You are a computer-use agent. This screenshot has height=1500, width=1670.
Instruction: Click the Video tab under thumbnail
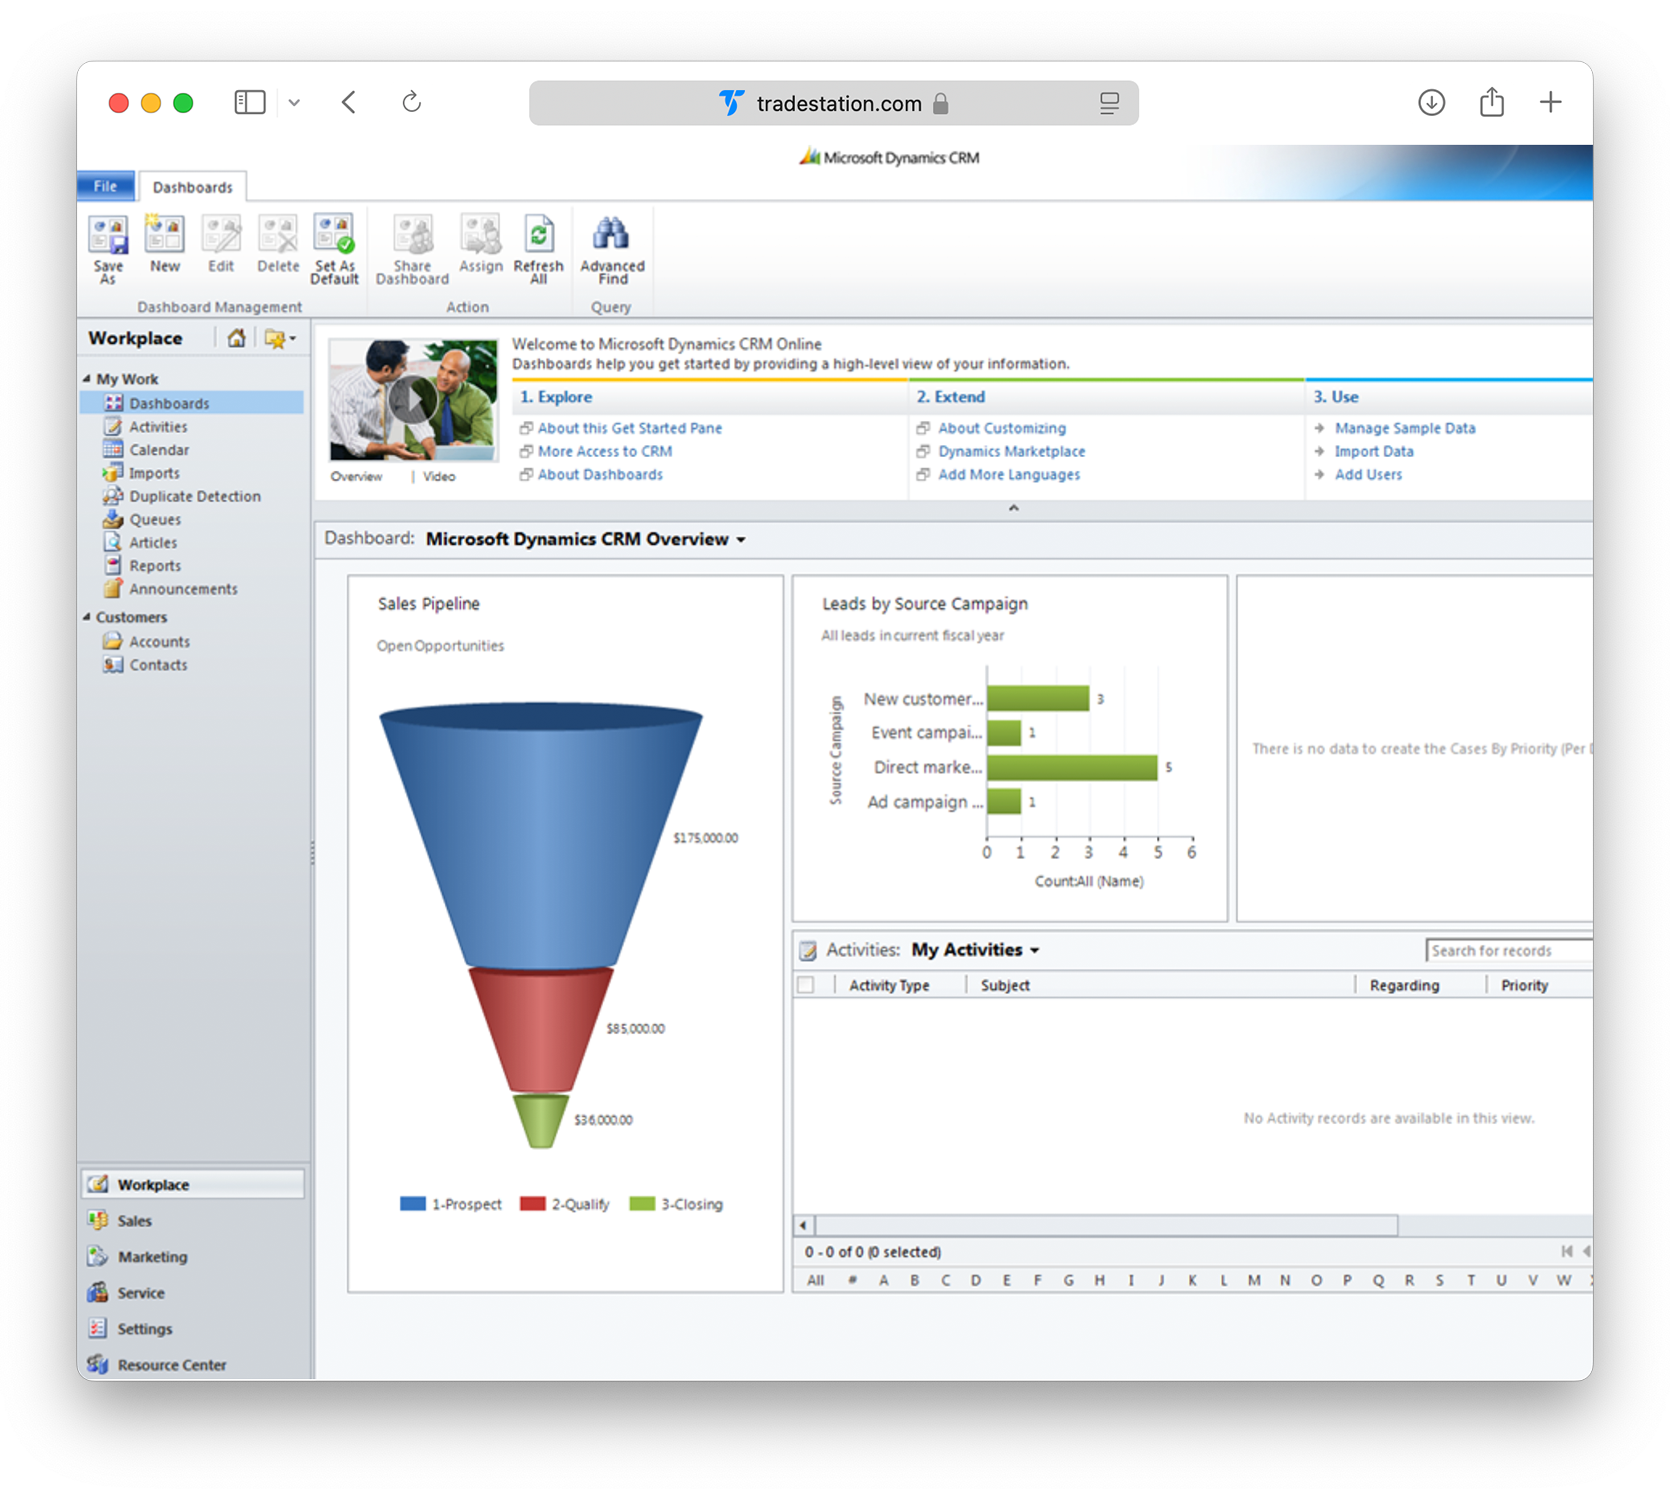[439, 476]
